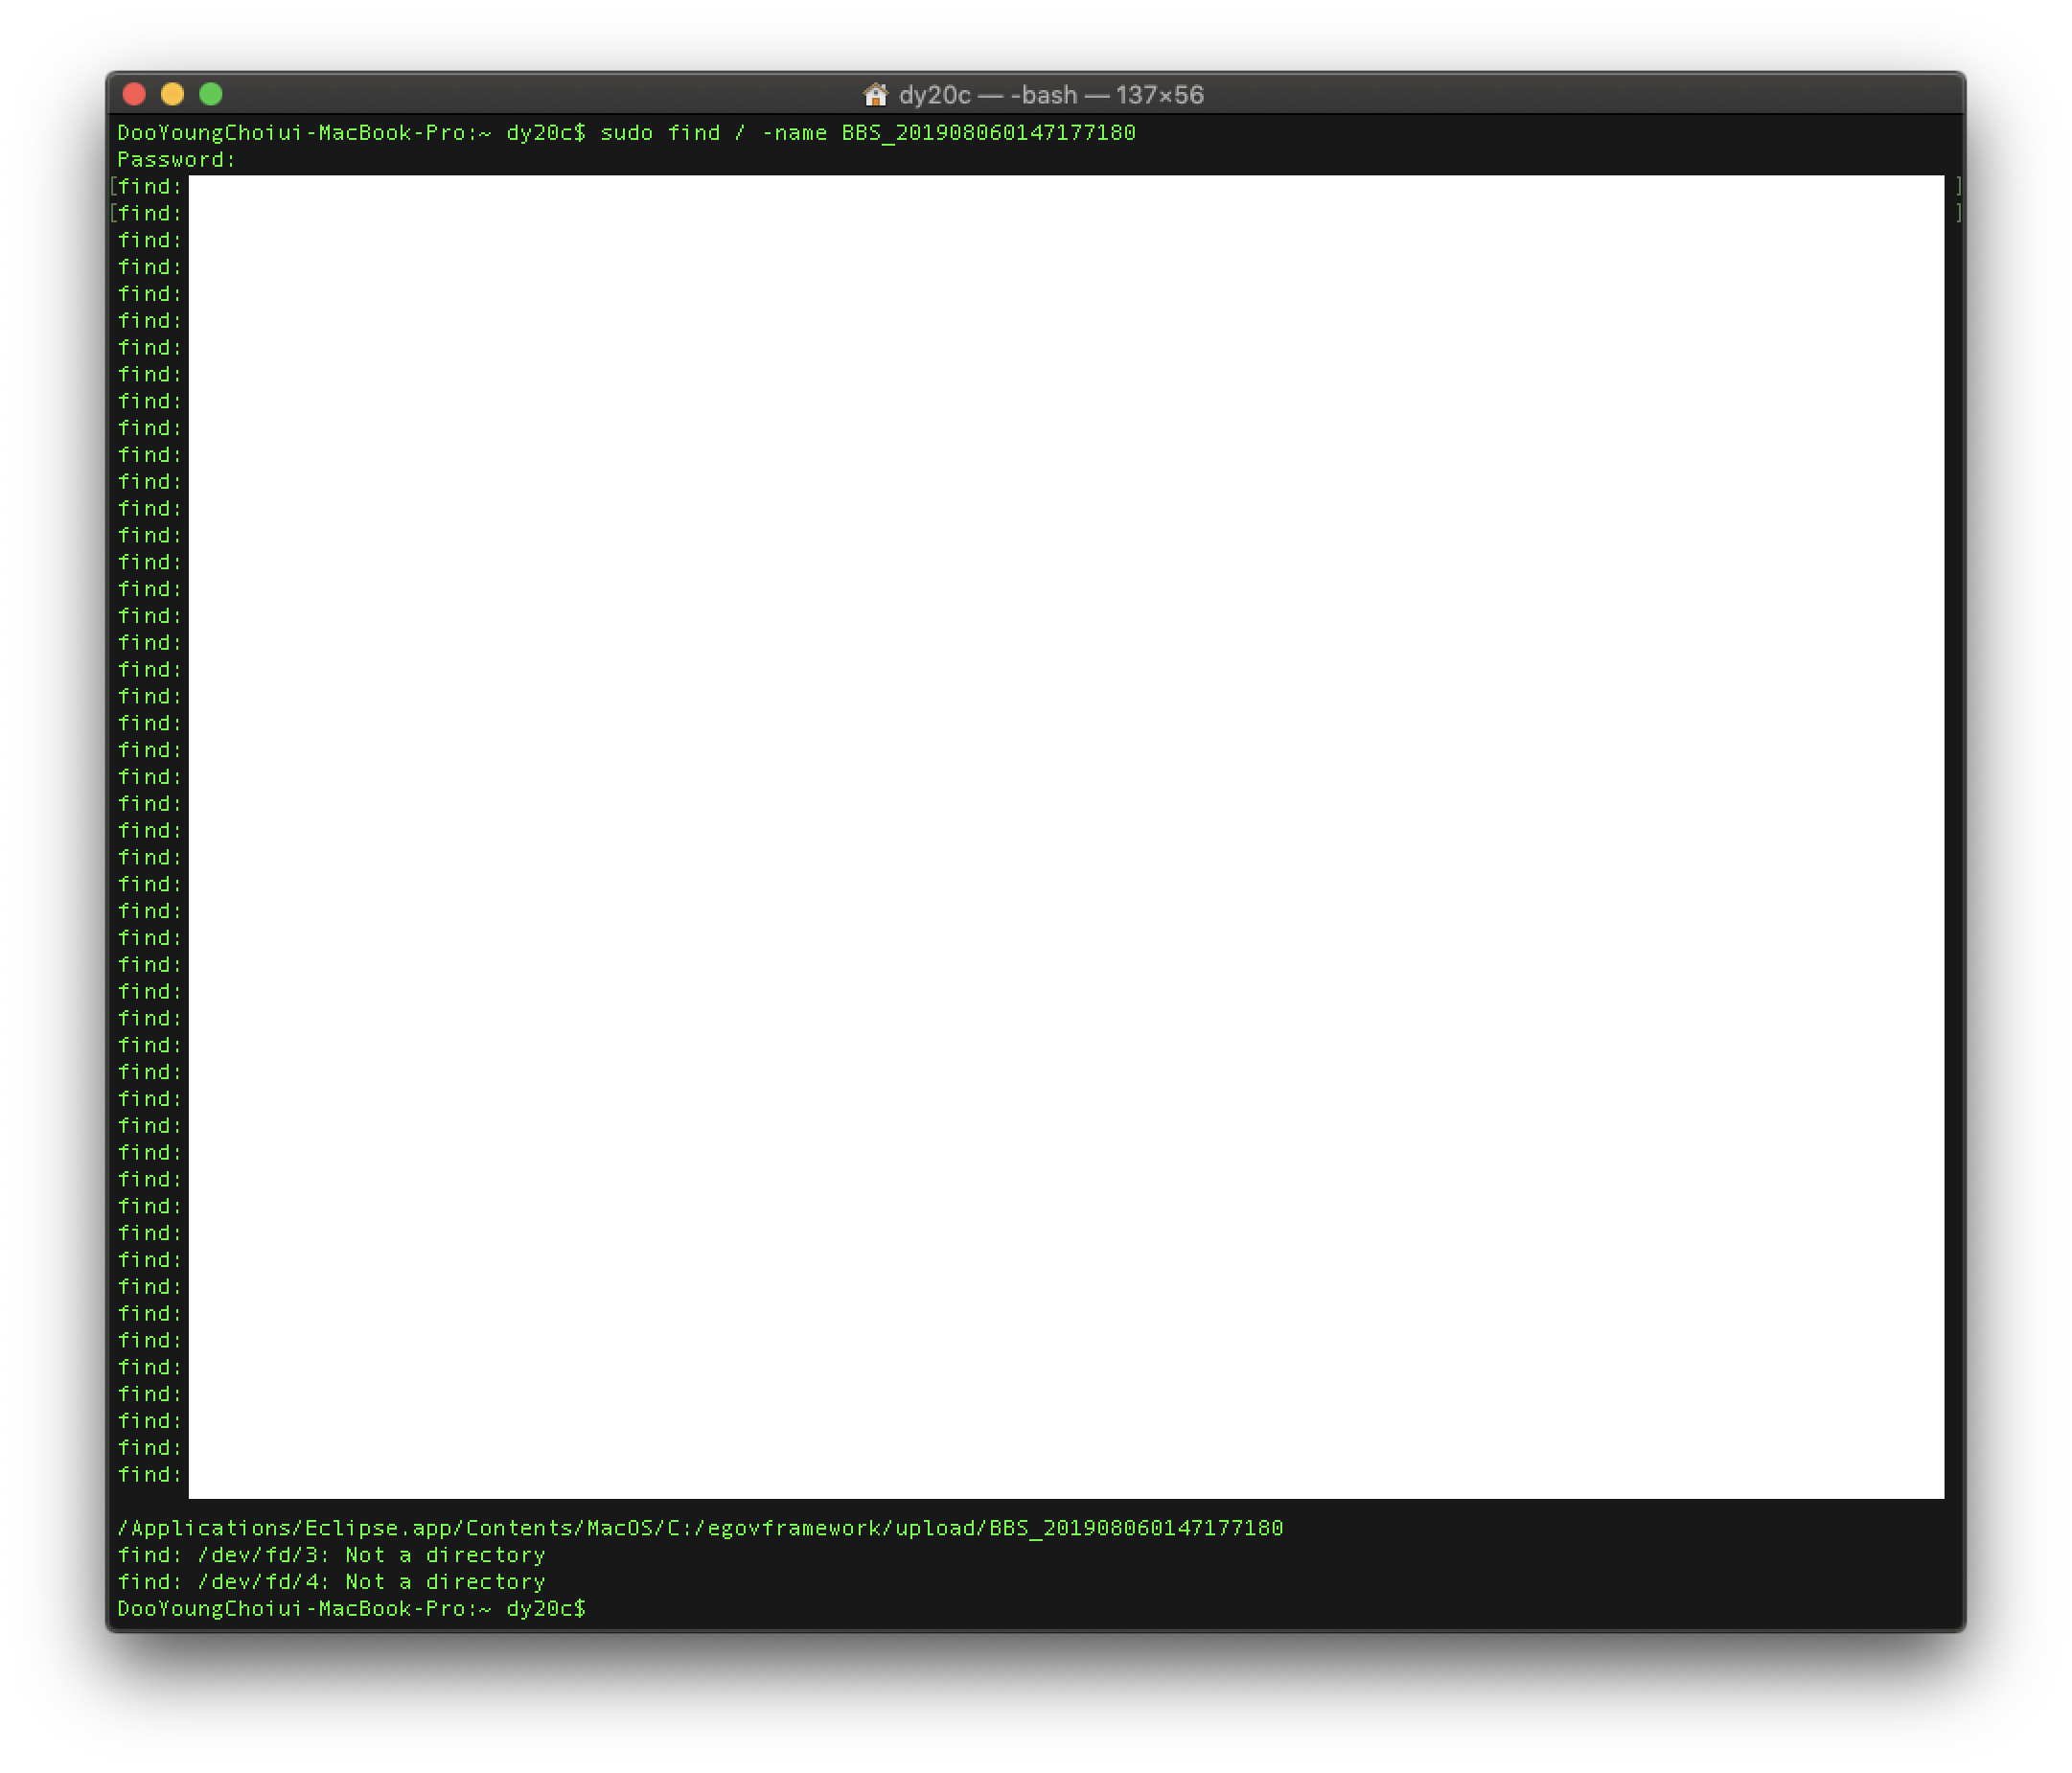Click Eclipse.app in the found path
The width and height of the screenshot is (2072, 1773).
[x=377, y=1528]
